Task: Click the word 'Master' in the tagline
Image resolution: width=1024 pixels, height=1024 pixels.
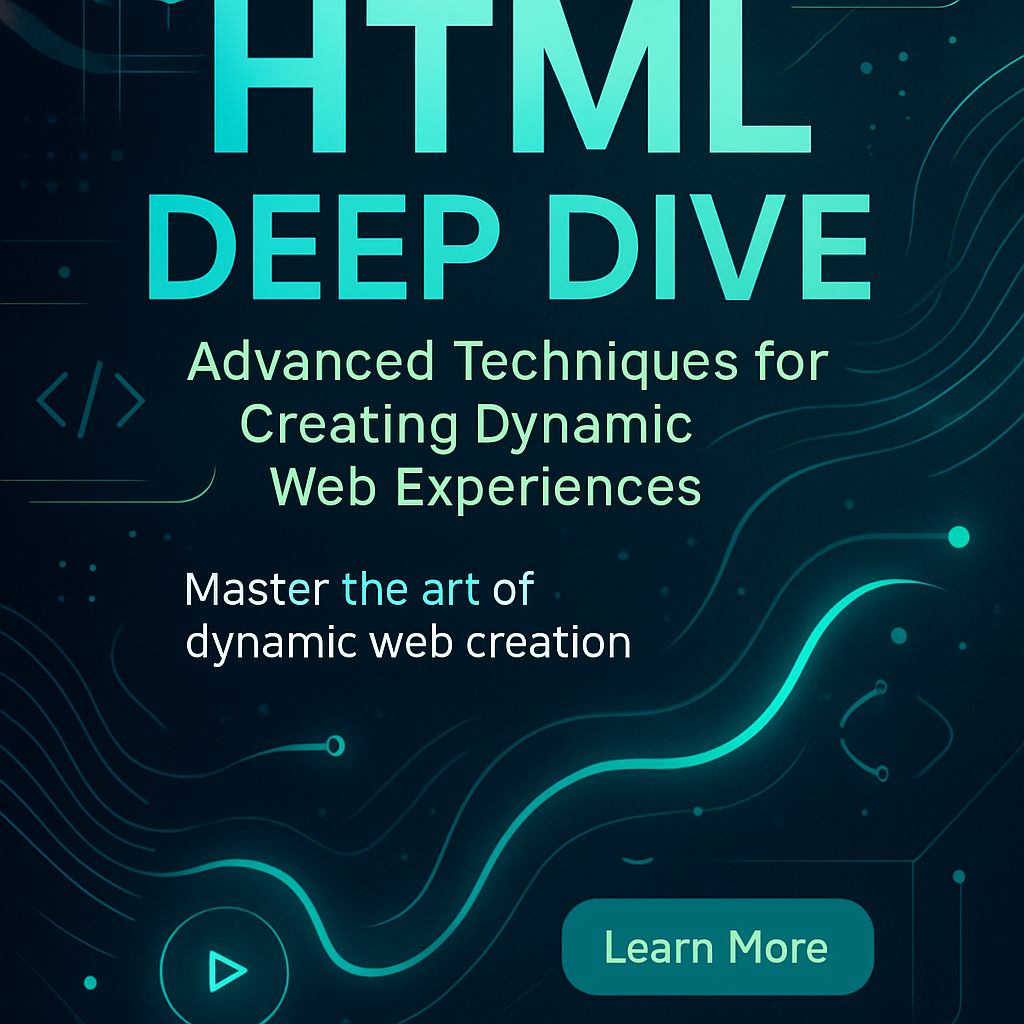Action: click(256, 590)
